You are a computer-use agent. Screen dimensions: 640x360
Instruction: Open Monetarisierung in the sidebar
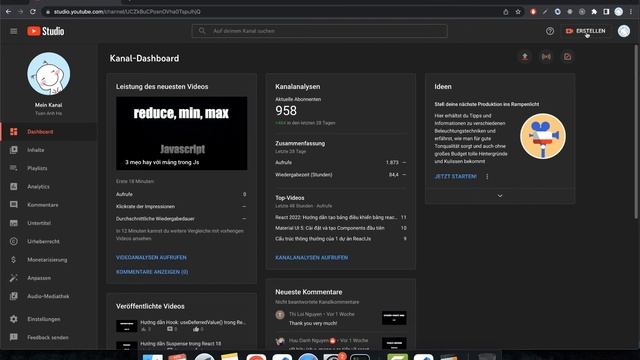(x=49, y=260)
